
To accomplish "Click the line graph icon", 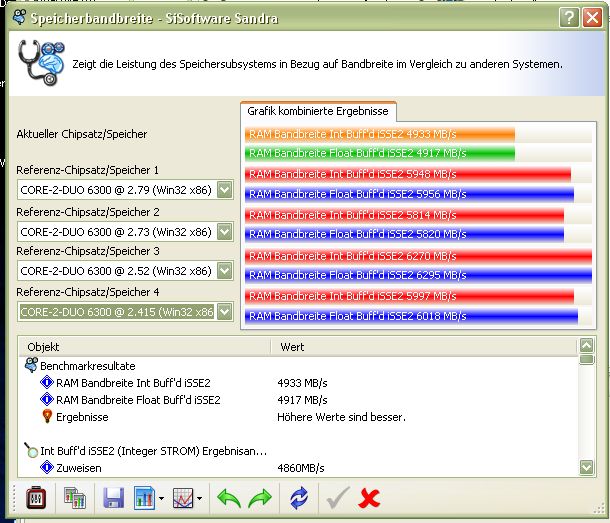I will point(183,498).
